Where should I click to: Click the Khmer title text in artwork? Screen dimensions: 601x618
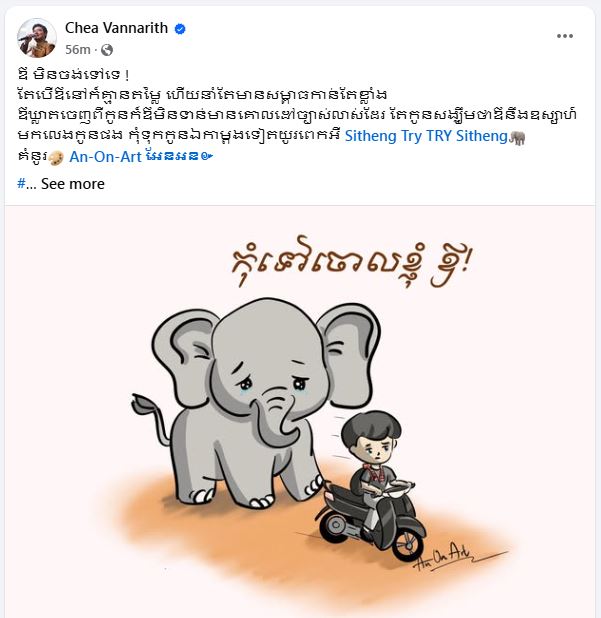[x=350, y=261]
